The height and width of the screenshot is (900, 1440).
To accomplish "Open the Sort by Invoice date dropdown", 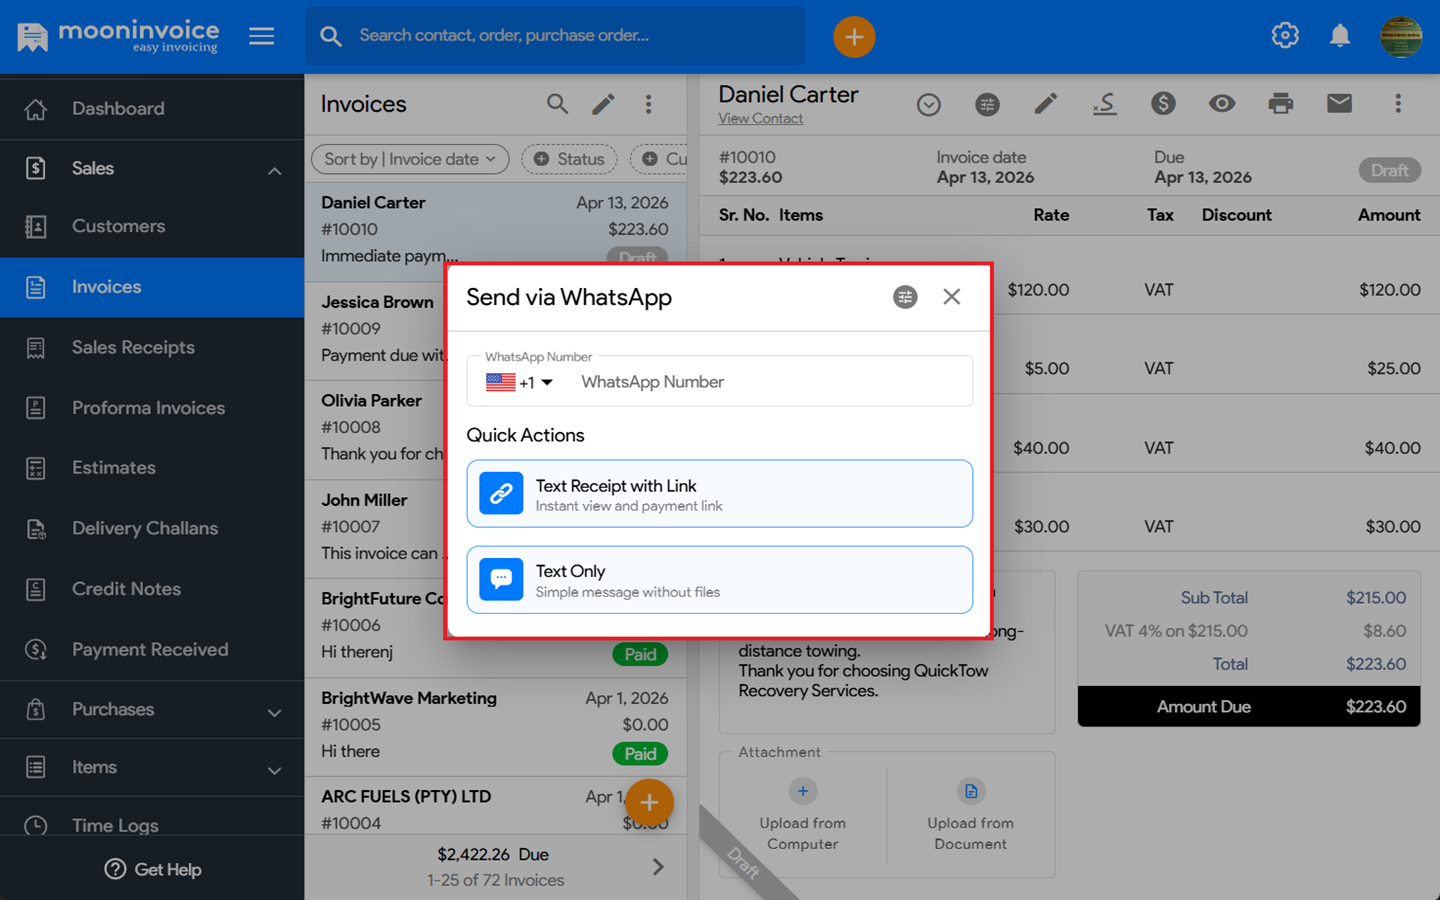I will point(410,159).
